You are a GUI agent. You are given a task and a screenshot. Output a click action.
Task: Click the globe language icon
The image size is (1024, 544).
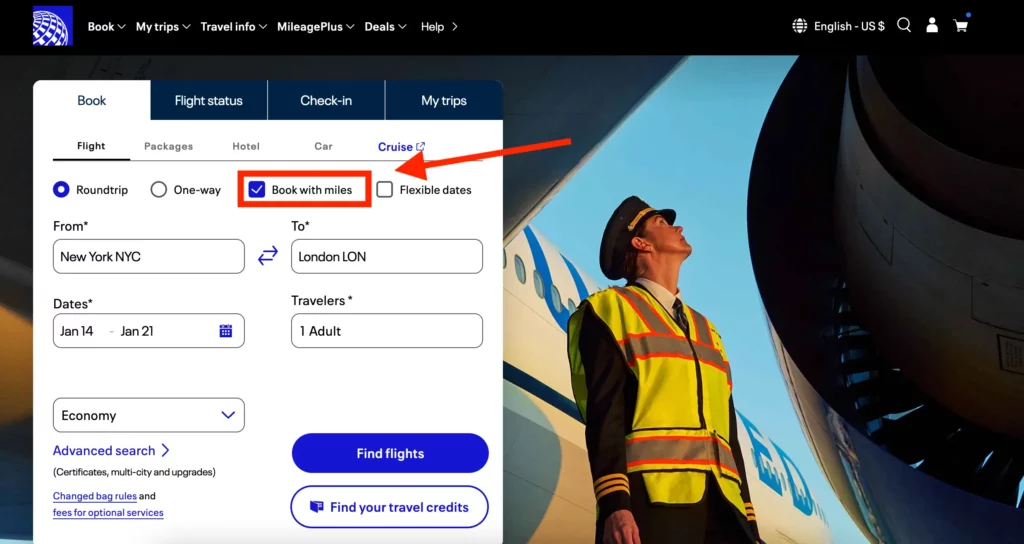(x=799, y=26)
